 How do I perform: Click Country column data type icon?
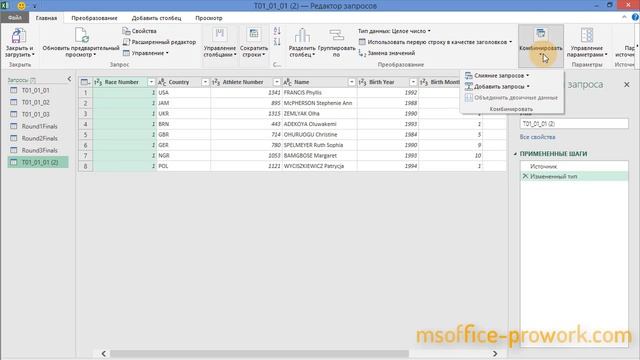tap(162, 82)
